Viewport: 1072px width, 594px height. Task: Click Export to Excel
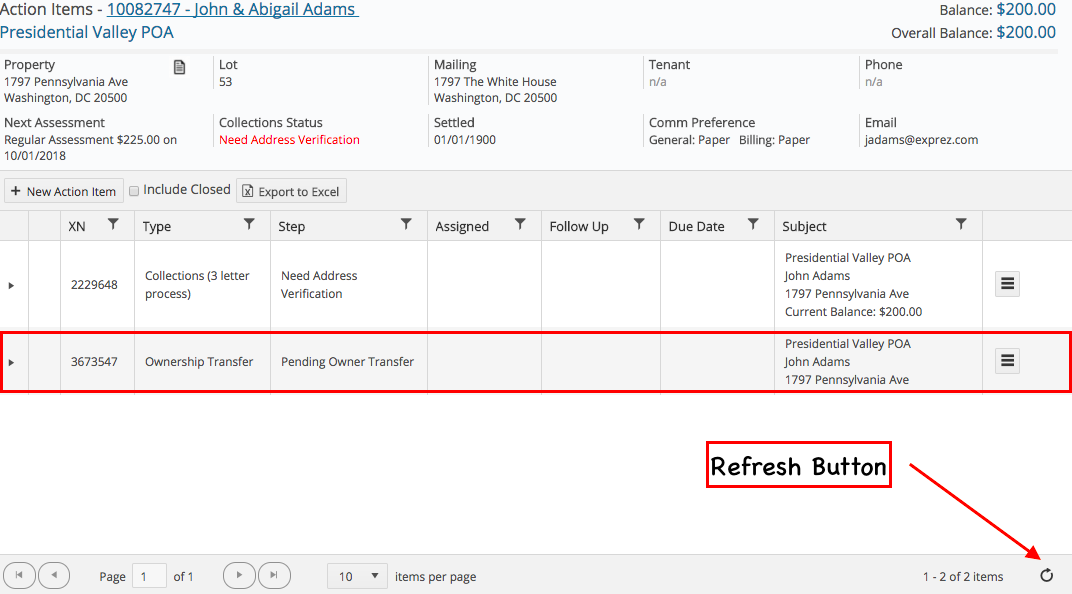point(291,190)
